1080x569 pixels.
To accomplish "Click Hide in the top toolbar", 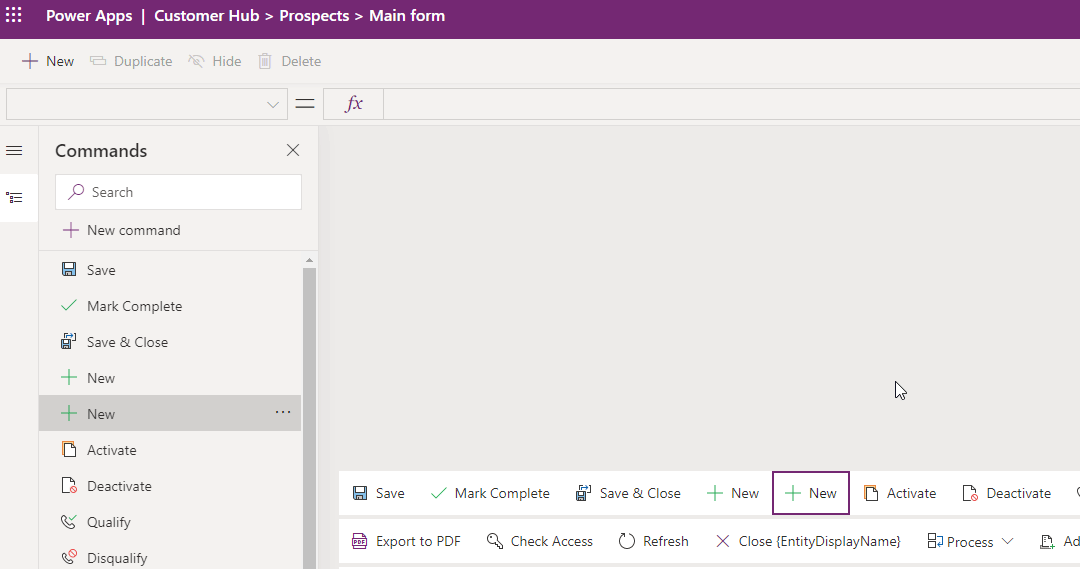I will pos(215,61).
